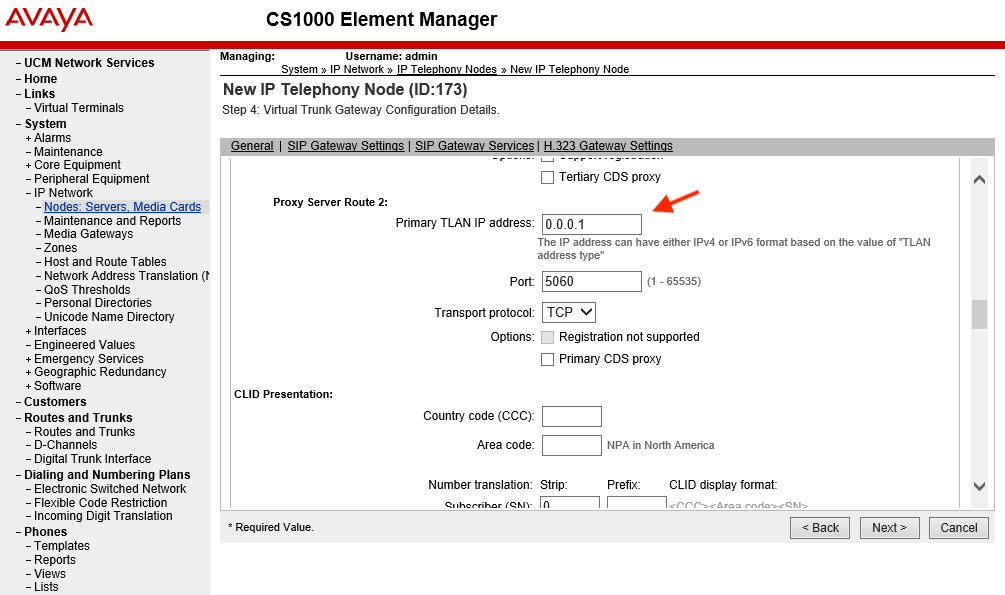Open Routes and Trunks sub-item
The width and height of the screenshot is (1005, 595).
(x=85, y=432)
